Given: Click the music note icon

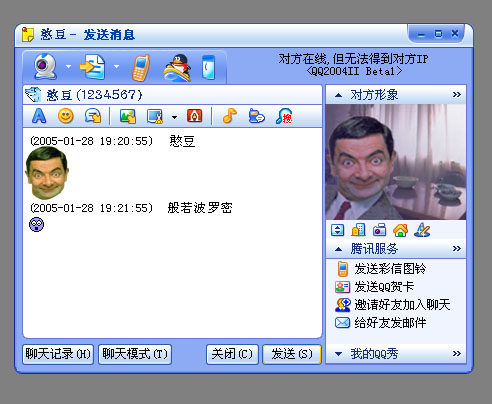Looking at the screenshot, I should click(x=229, y=116).
